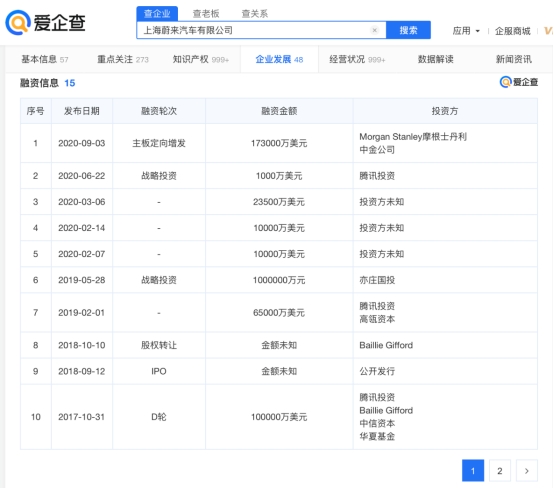This screenshot has width=554, height=489.
Task: Click the 融资轮次 column header
Action: [159, 111]
